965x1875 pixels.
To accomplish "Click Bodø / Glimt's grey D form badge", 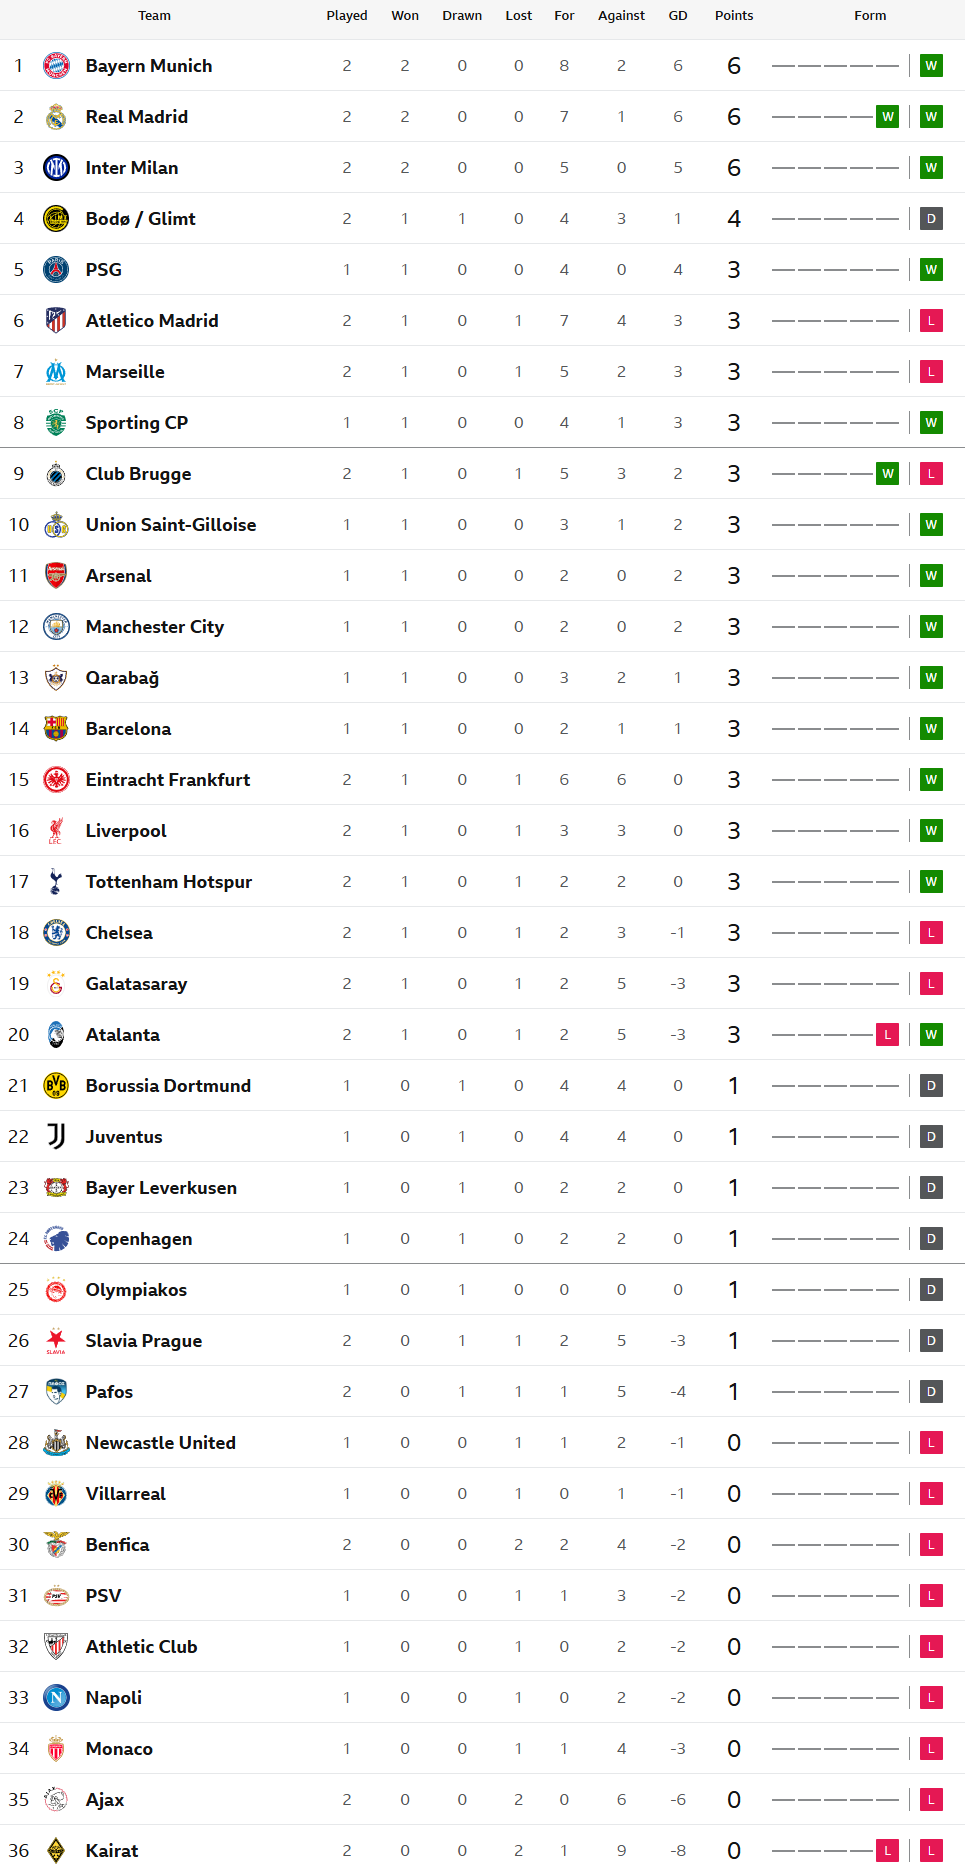I will [x=931, y=219].
